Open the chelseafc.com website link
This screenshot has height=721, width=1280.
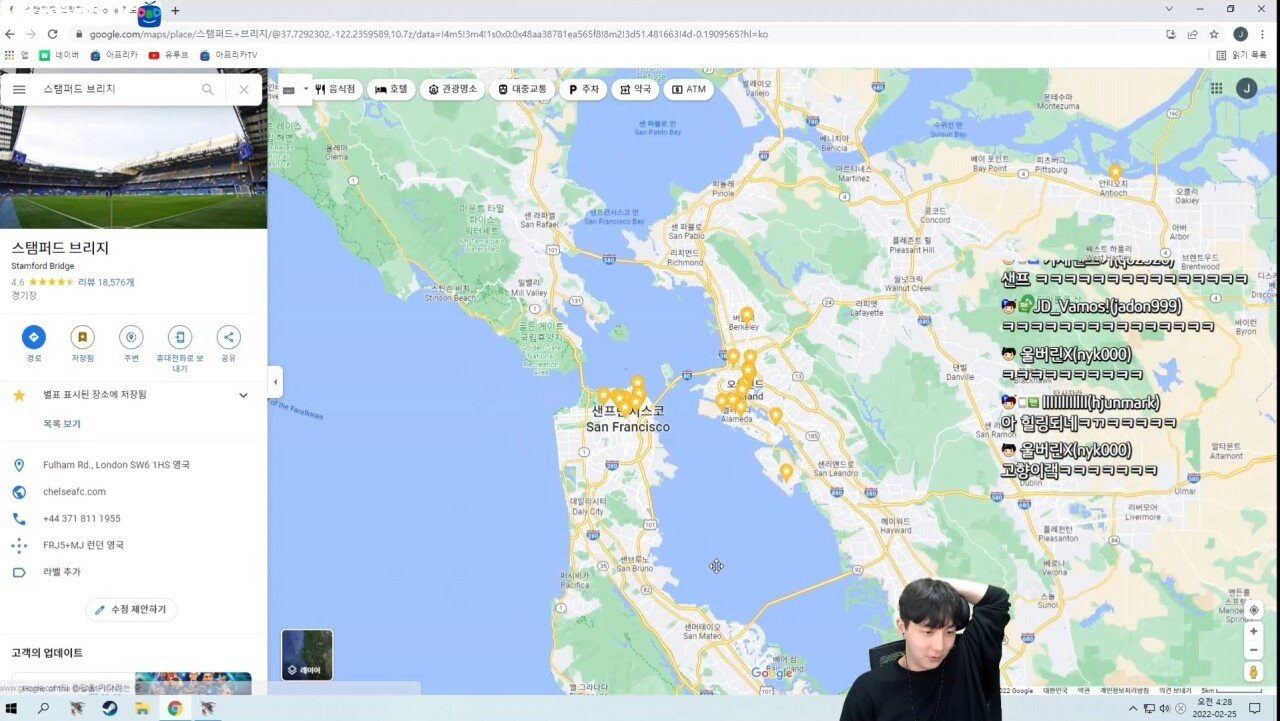pos(74,492)
